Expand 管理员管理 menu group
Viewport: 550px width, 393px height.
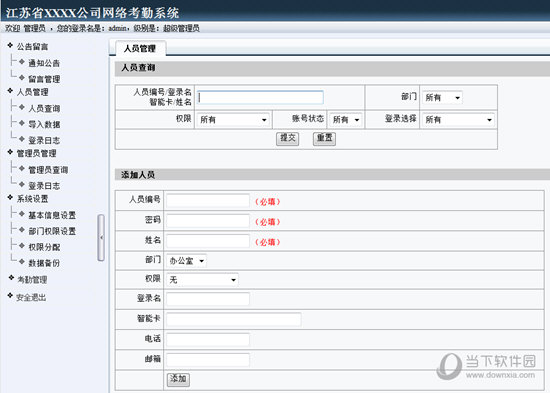point(36,153)
